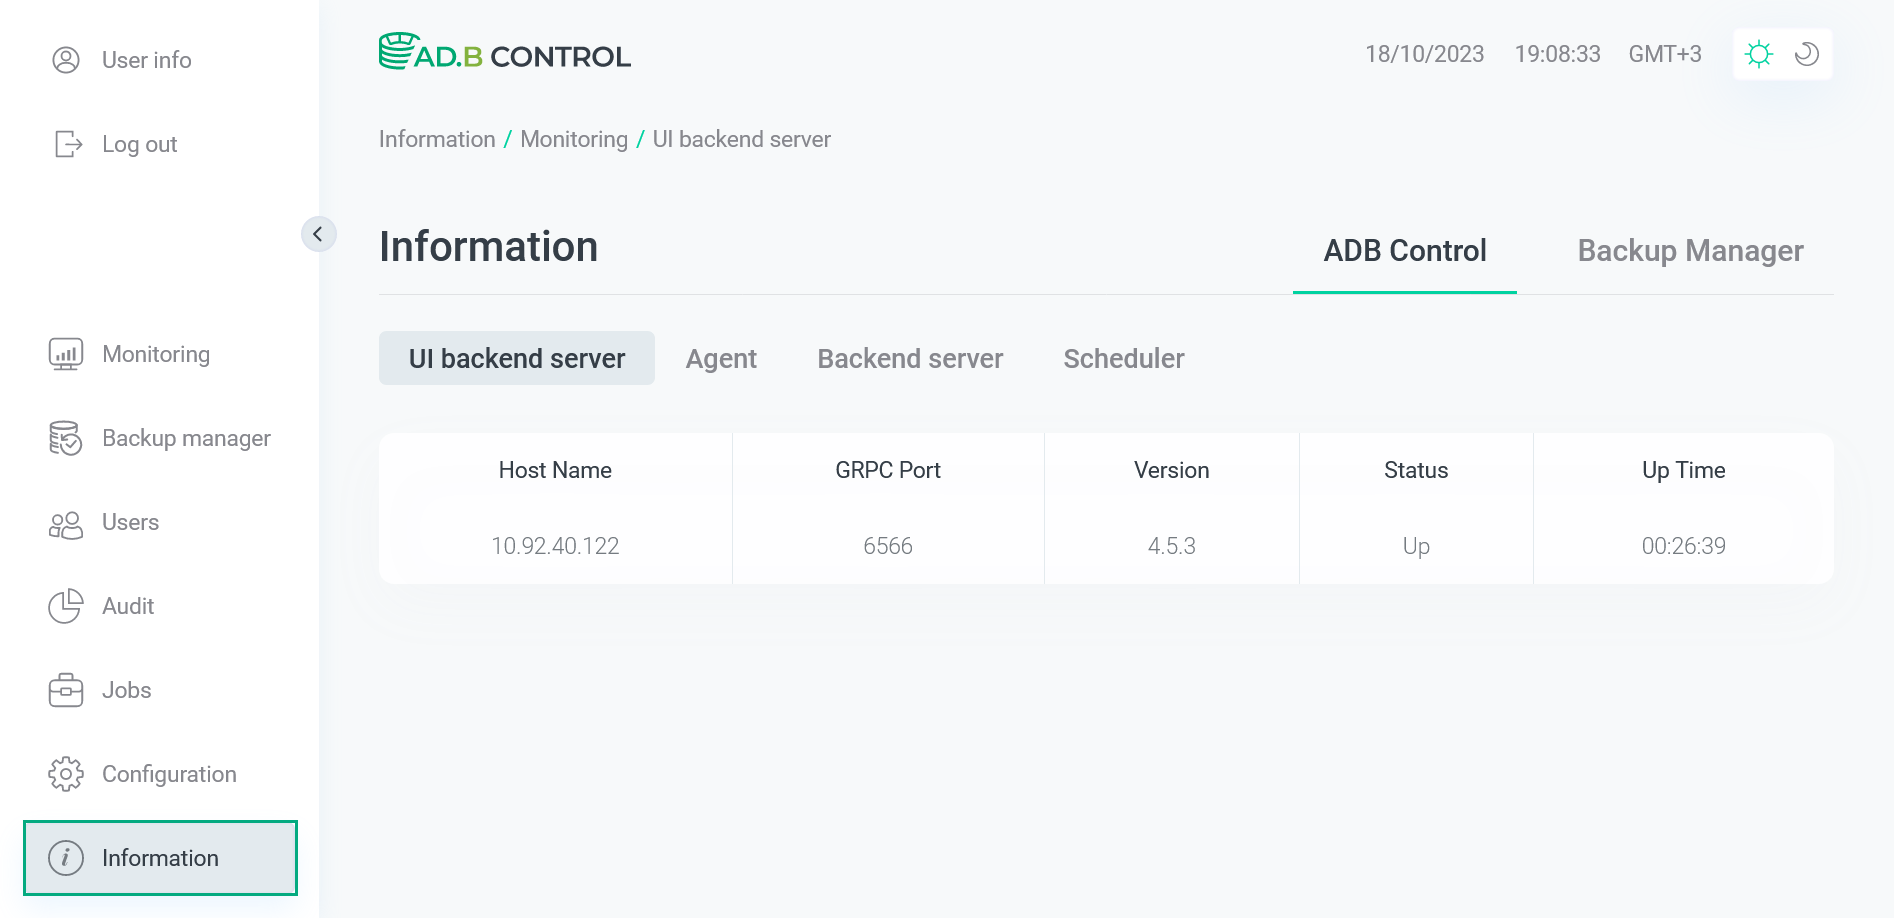The width and height of the screenshot is (1894, 918).
Task: Click the Users icon in the sidebar
Action: pos(65,522)
